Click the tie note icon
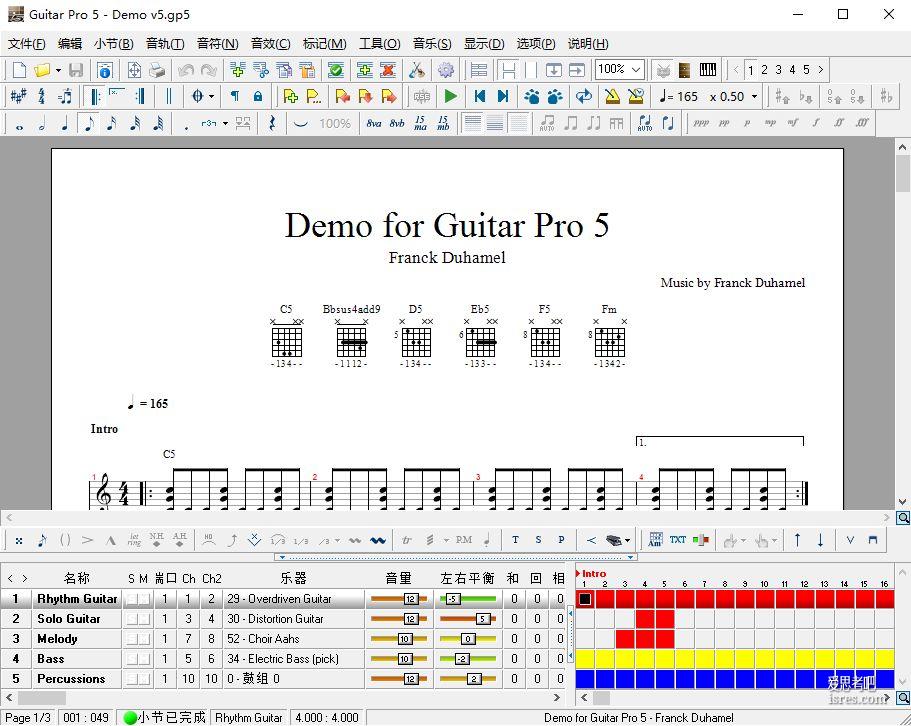The height and width of the screenshot is (726, 911). (x=300, y=124)
